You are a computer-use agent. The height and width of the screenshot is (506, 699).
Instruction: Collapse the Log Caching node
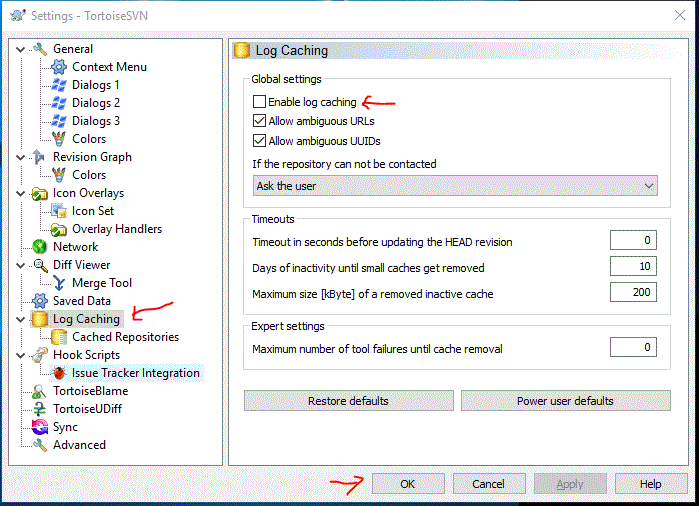point(21,319)
